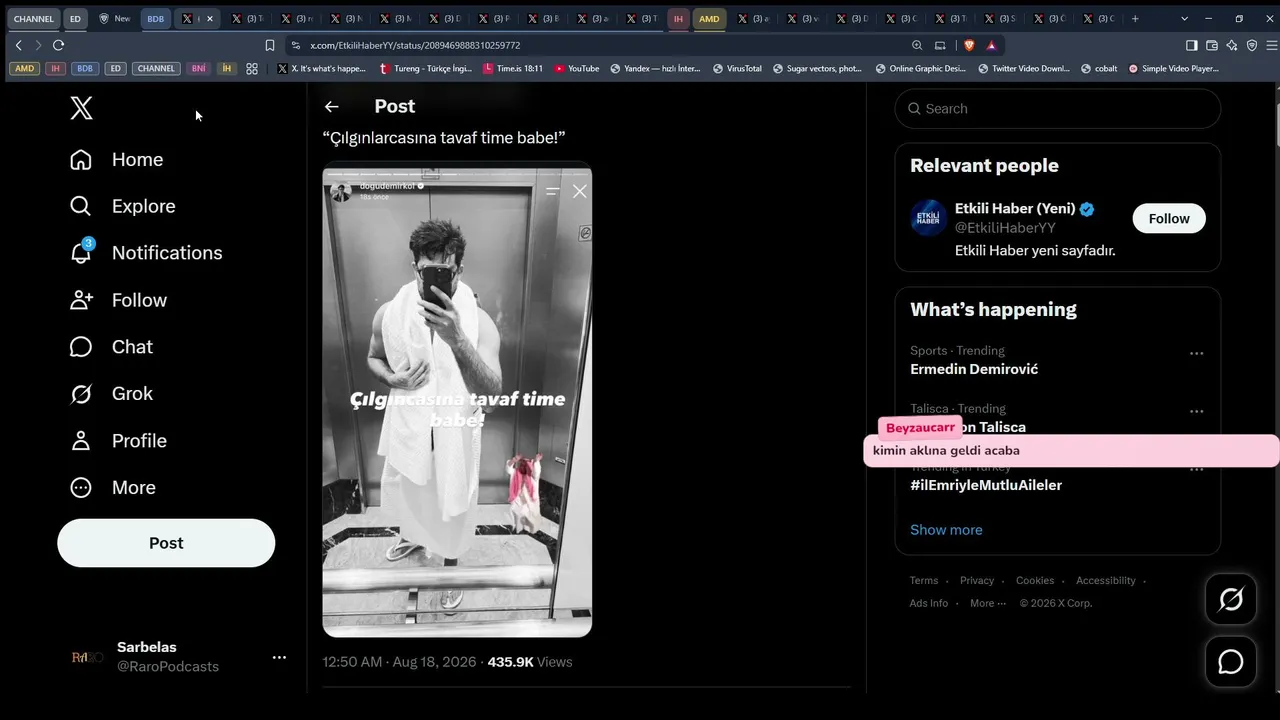The width and height of the screenshot is (1280, 720).
Task: Toggle the browser sidebar panel icon
Action: (x=1192, y=45)
